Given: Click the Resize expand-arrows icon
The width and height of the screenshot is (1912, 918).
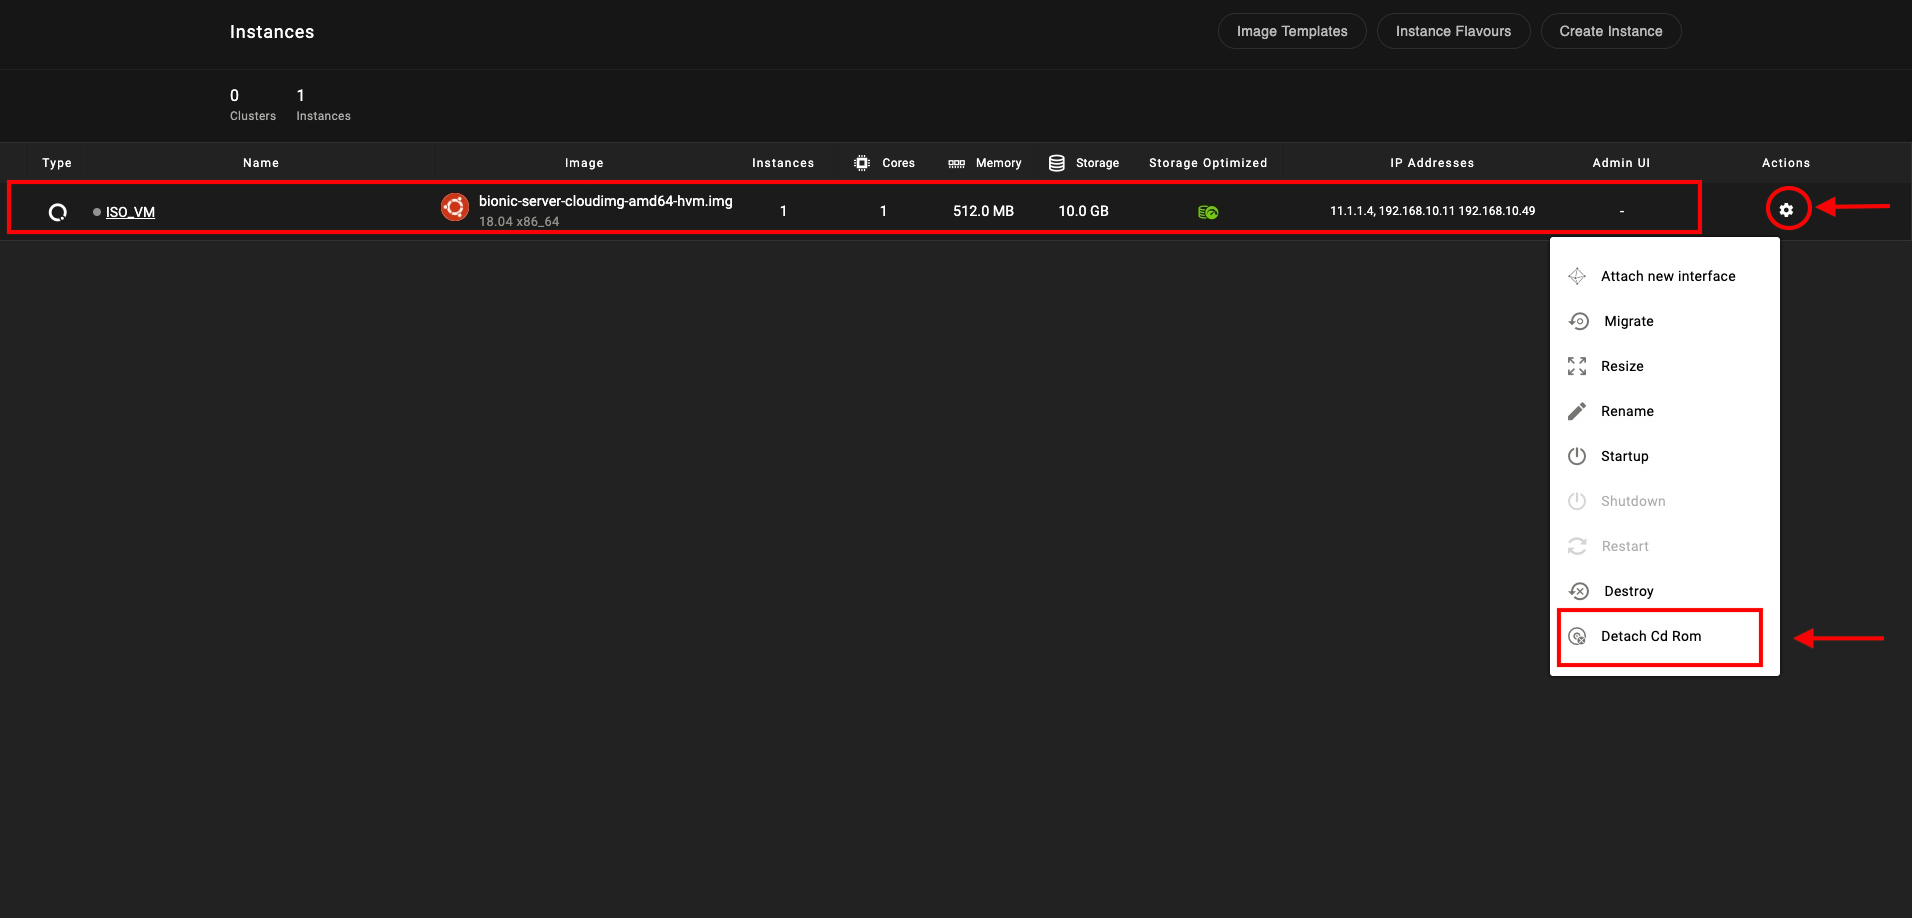Looking at the screenshot, I should tap(1577, 366).
